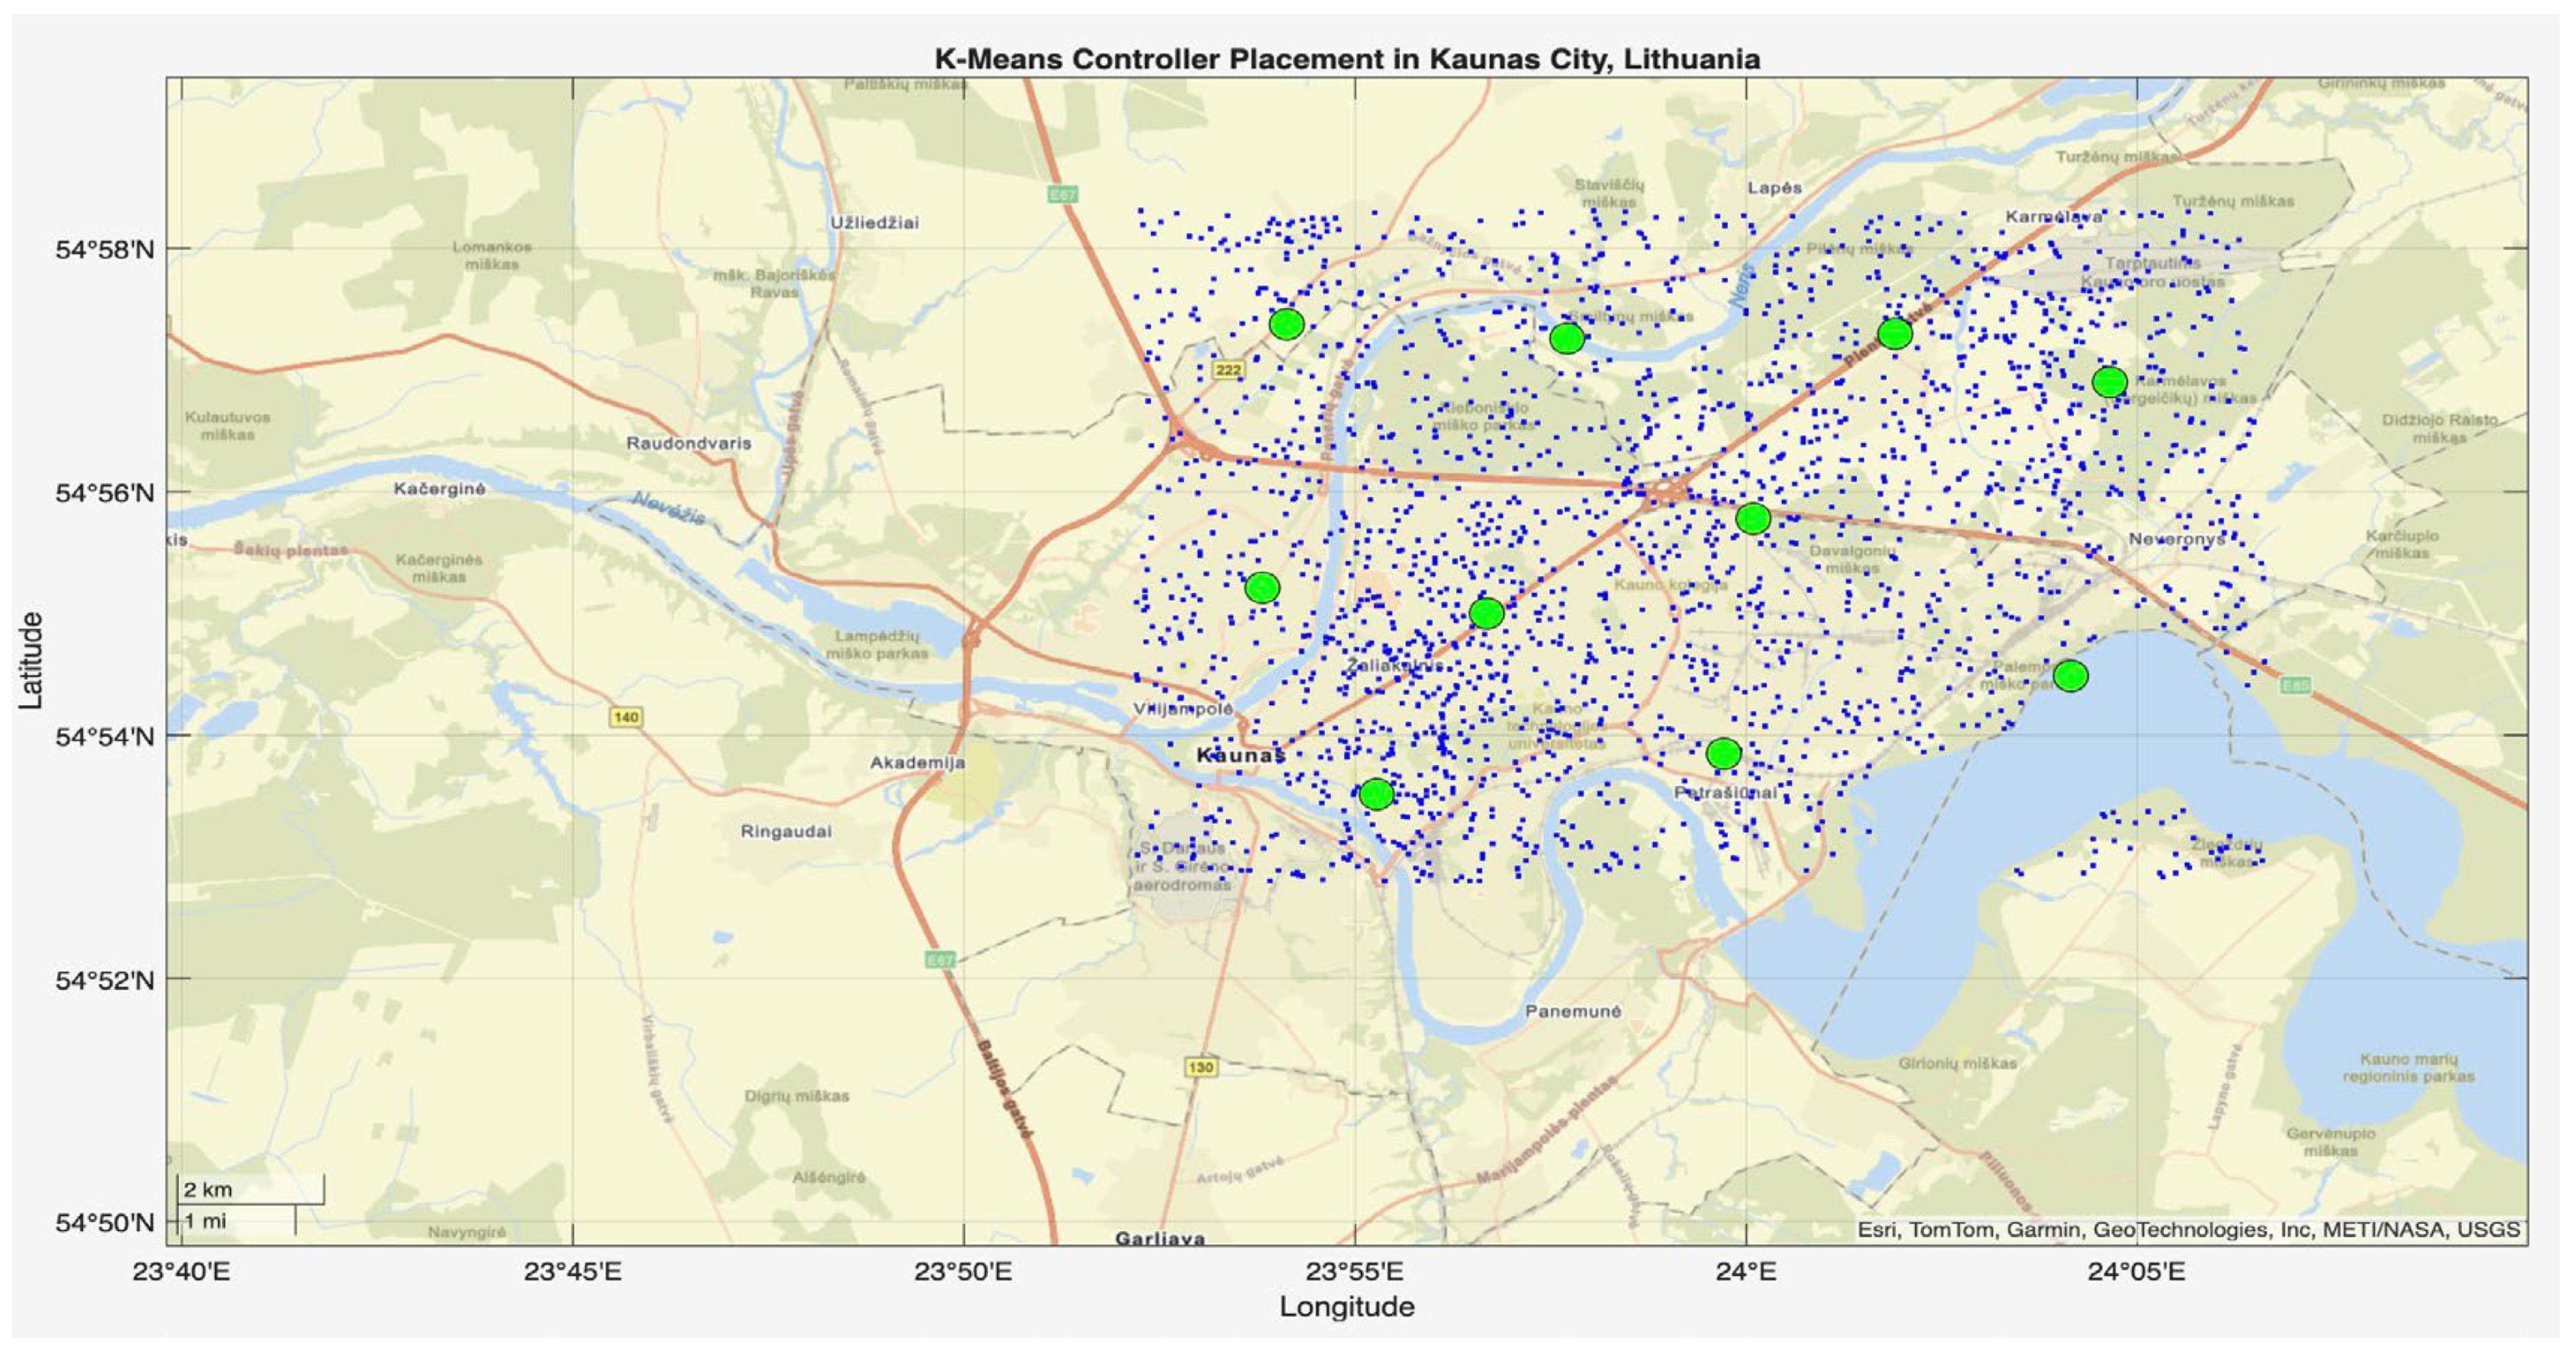Click the Raudondvaris town label
The image size is (2576, 1351).
pyautogui.click(x=688, y=443)
